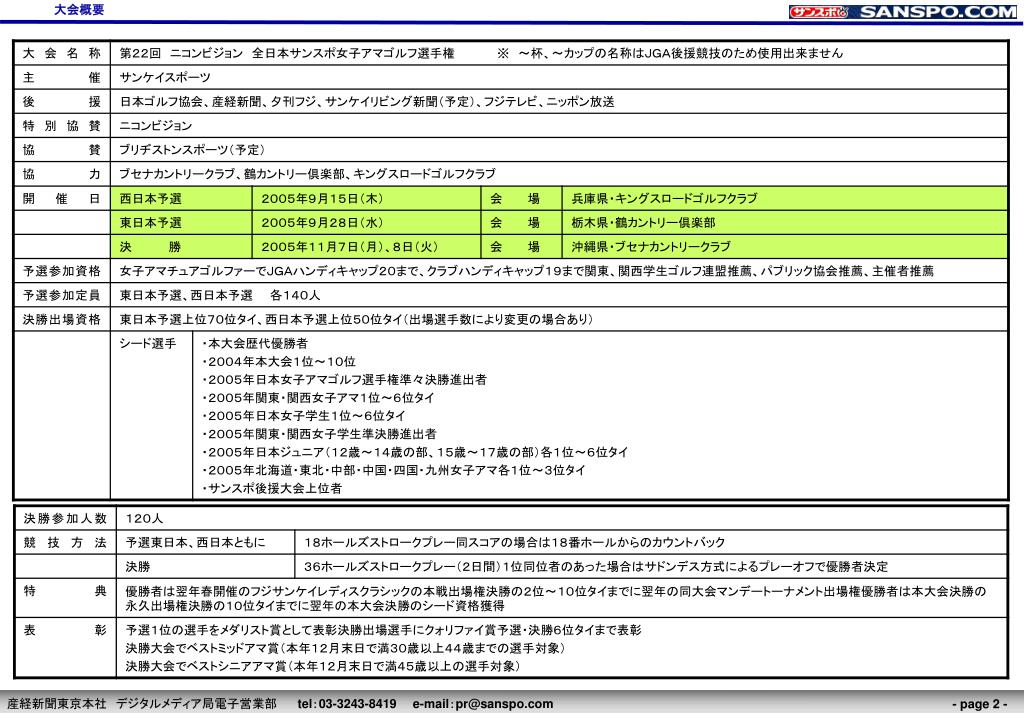Click the サンスポ後援大会上位者 line
This screenshot has height=713, width=1024.
[272, 488]
